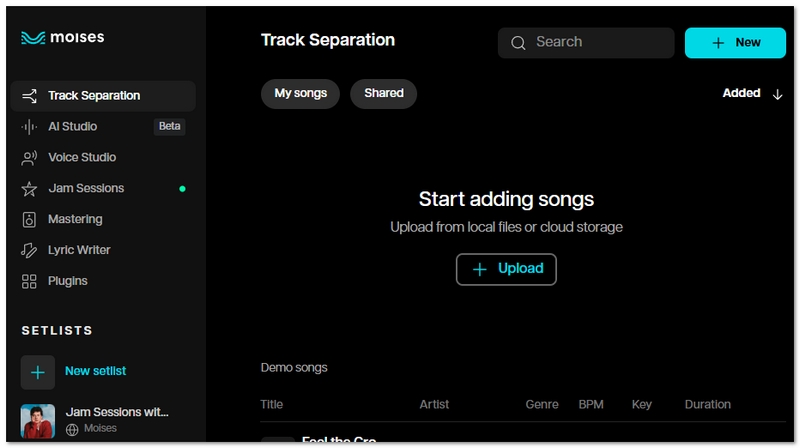Toggle sort direction arrow beside Added
800x448 pixels.
pyautogui.click(x=778, y=94)
